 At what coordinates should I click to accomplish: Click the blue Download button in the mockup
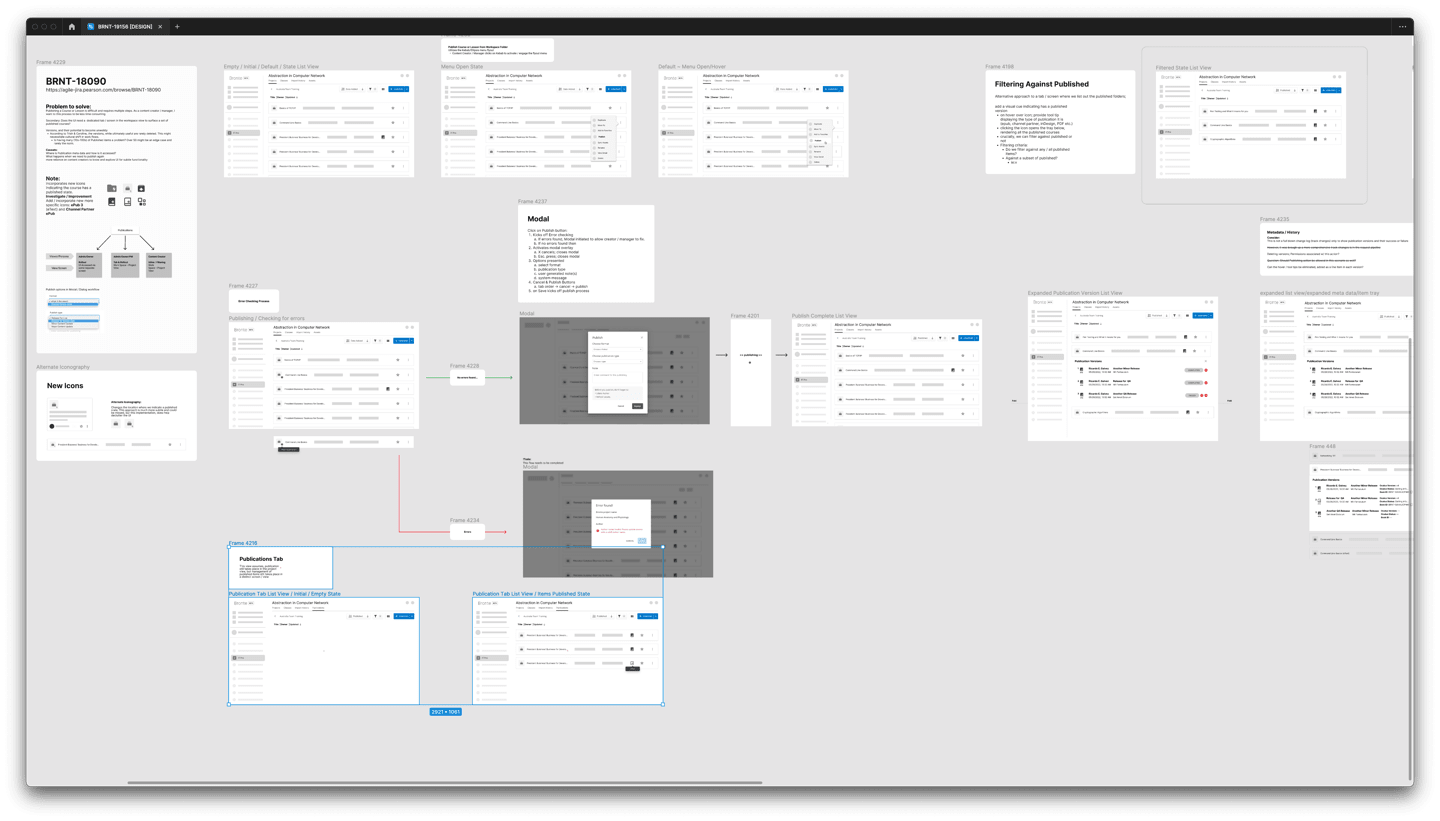pos(646,616)
